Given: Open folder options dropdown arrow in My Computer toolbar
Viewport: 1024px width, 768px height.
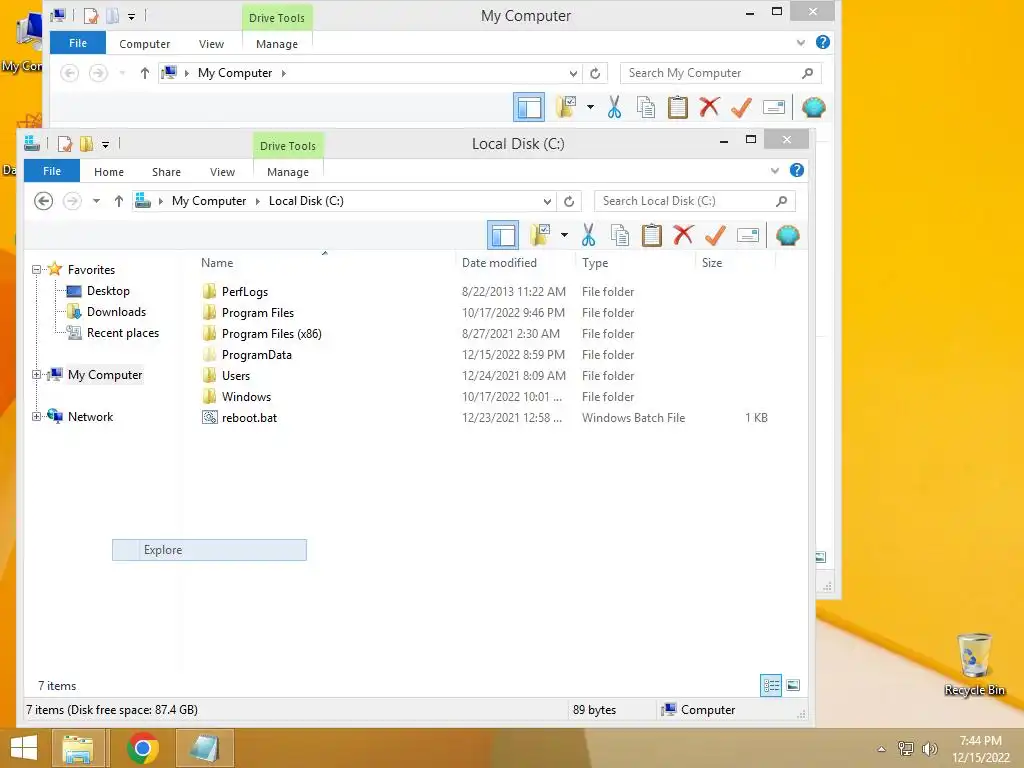Looking at the screenshot, I should pyautogui.click(x=590, y=107).
